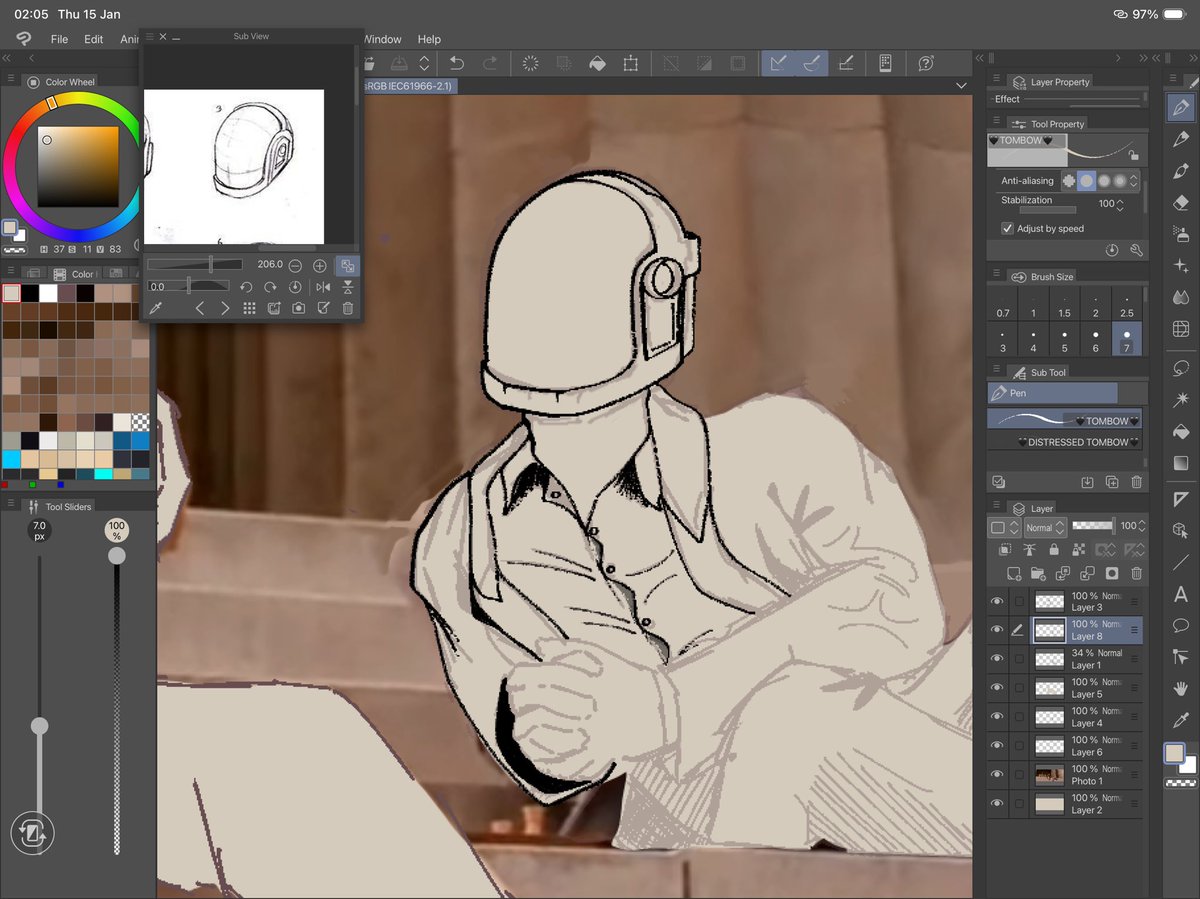Open the Help menu
Viewport: 1200px width, 899px height.
point(429,39)
